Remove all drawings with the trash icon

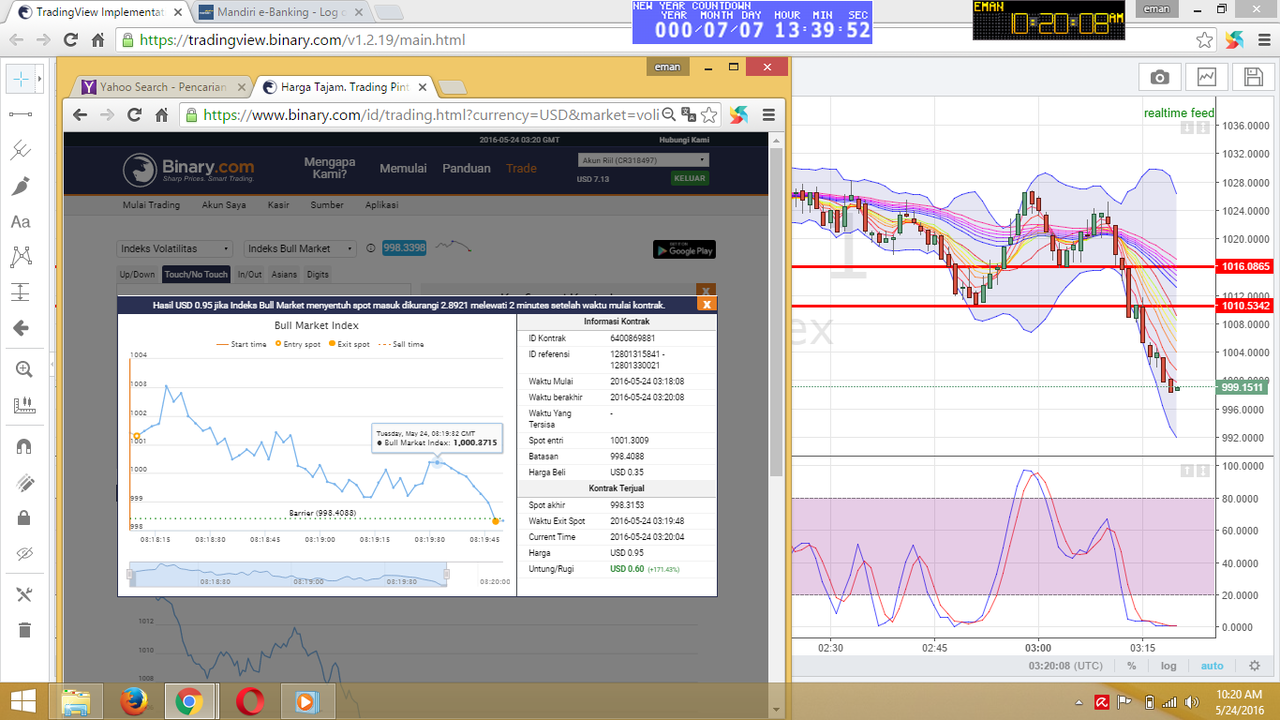(24, 630)
